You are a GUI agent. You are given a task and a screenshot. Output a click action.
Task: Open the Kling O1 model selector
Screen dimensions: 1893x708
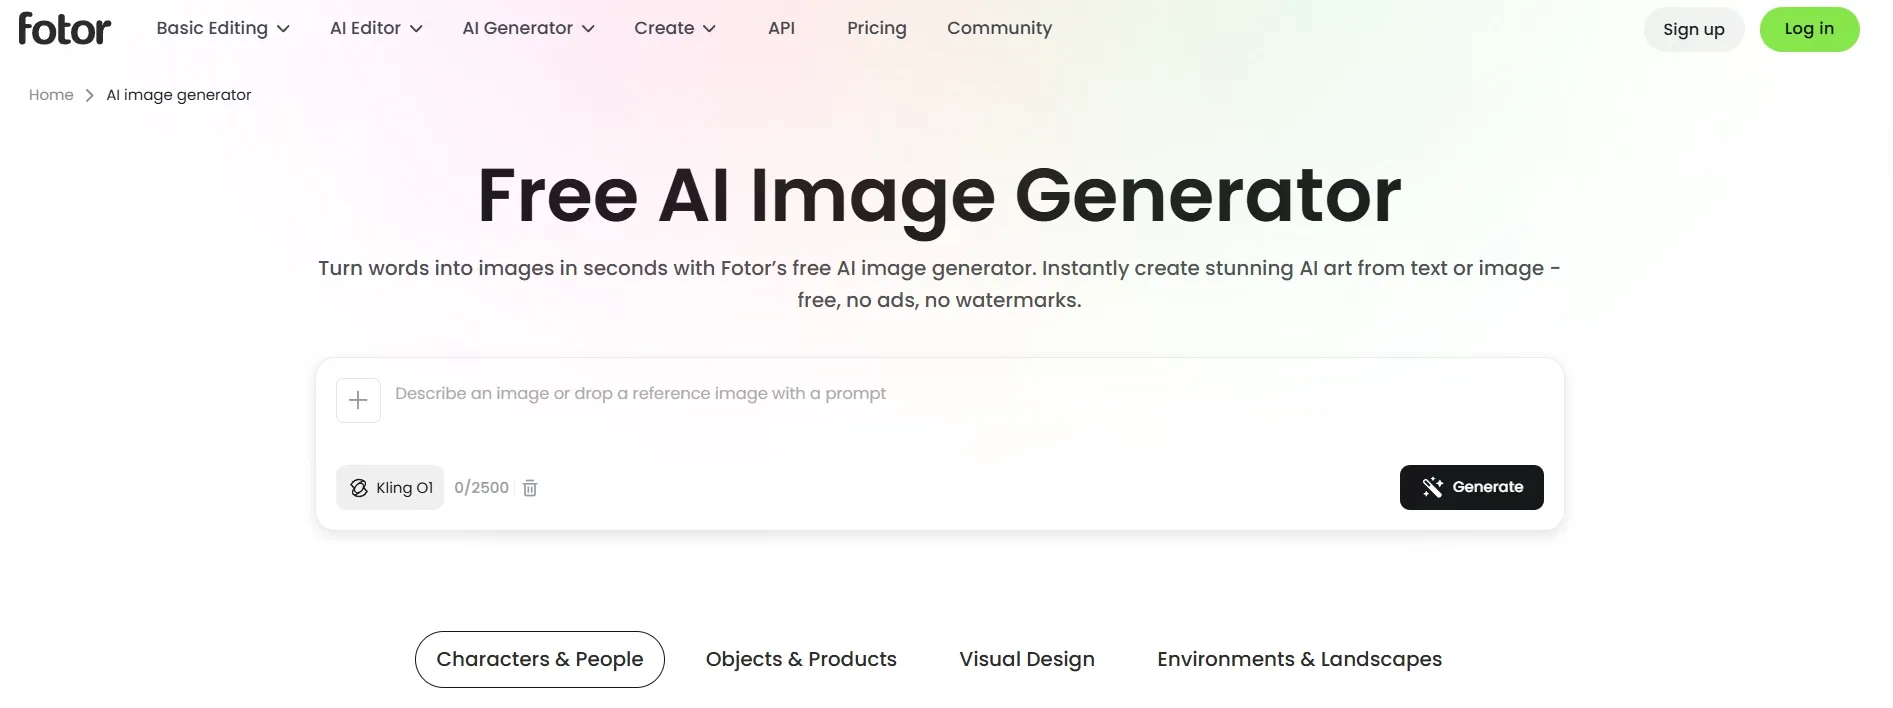[390, 488]
